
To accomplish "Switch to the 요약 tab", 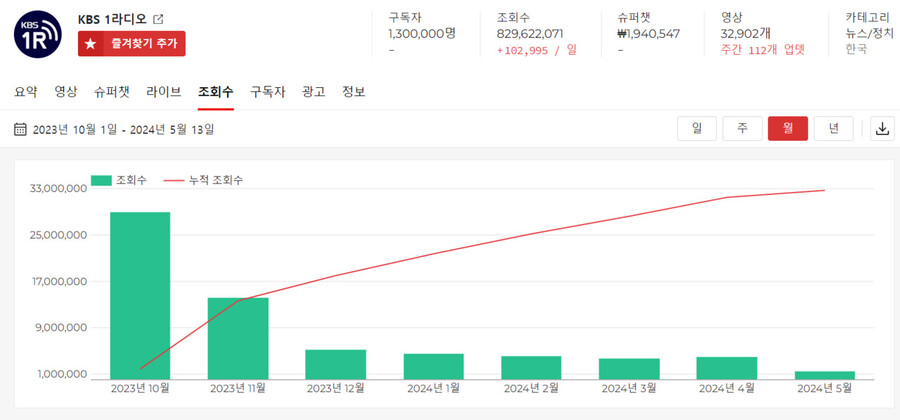I will pyautogui.click(x=26, y=92).
